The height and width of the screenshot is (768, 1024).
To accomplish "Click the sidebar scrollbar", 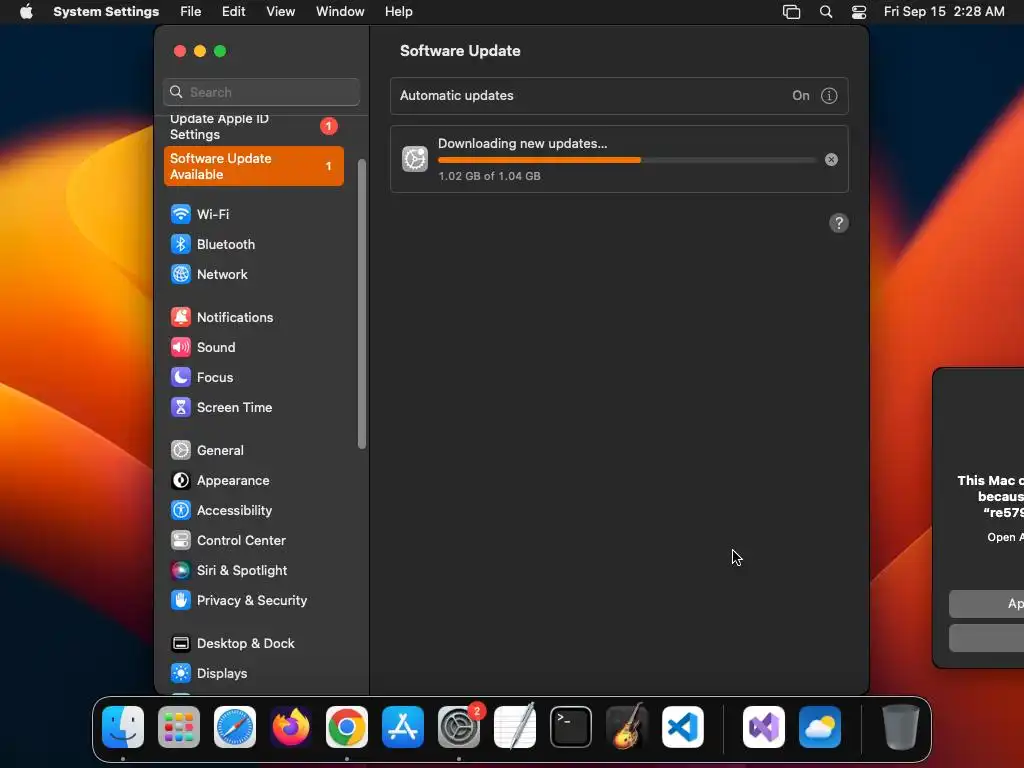I will click(x=362, y=304).
